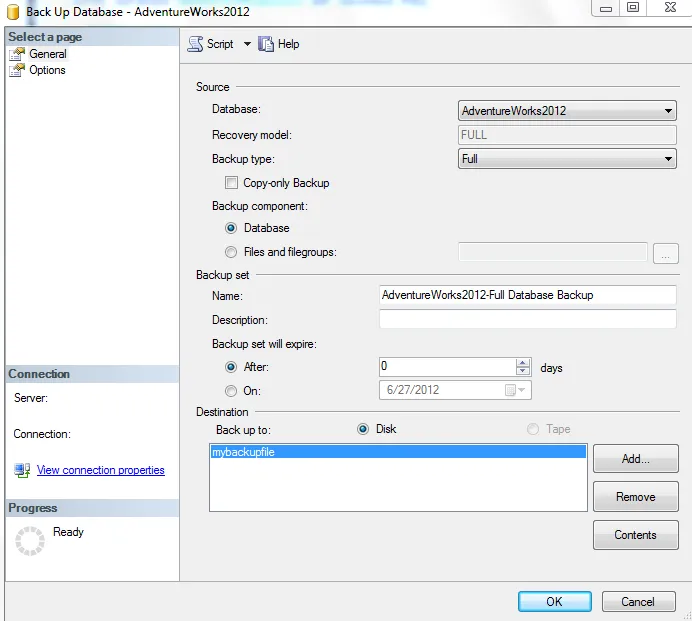Select the Database backup component radio

tap(231, 228)
